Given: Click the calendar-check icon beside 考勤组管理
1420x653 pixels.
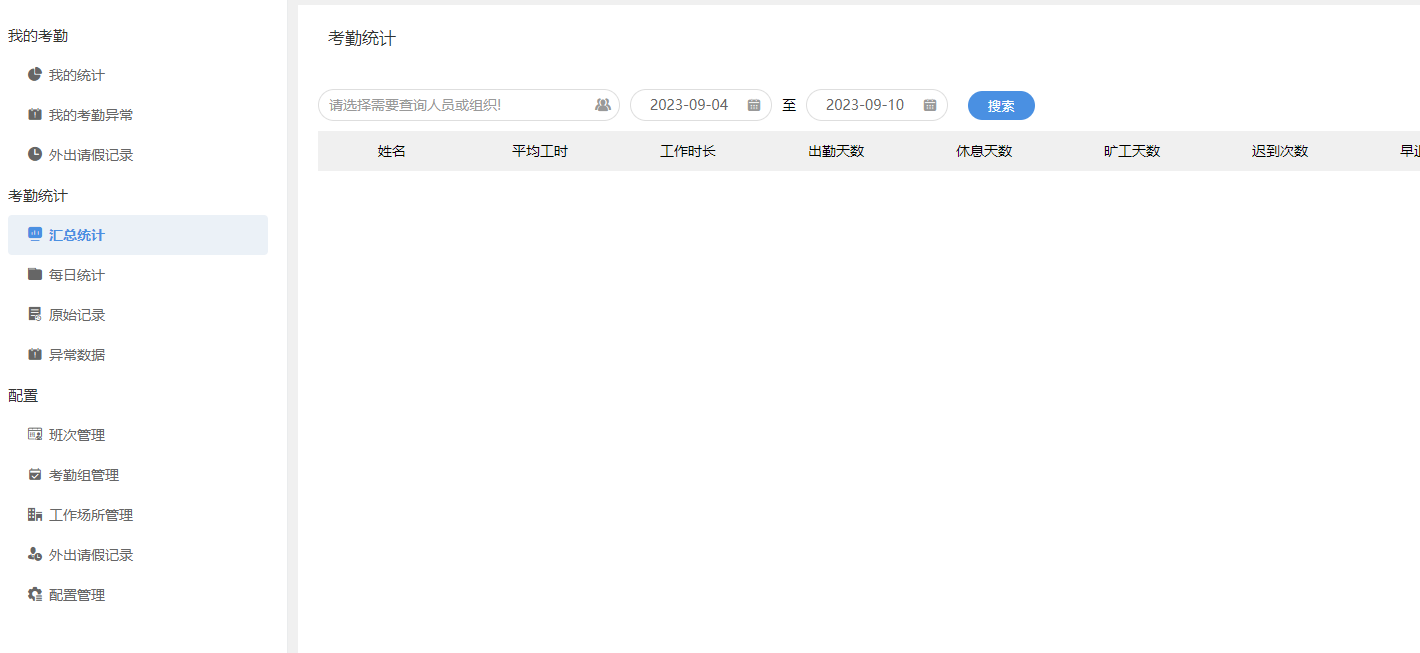Looking at the screenshot, I should [35, 475].
